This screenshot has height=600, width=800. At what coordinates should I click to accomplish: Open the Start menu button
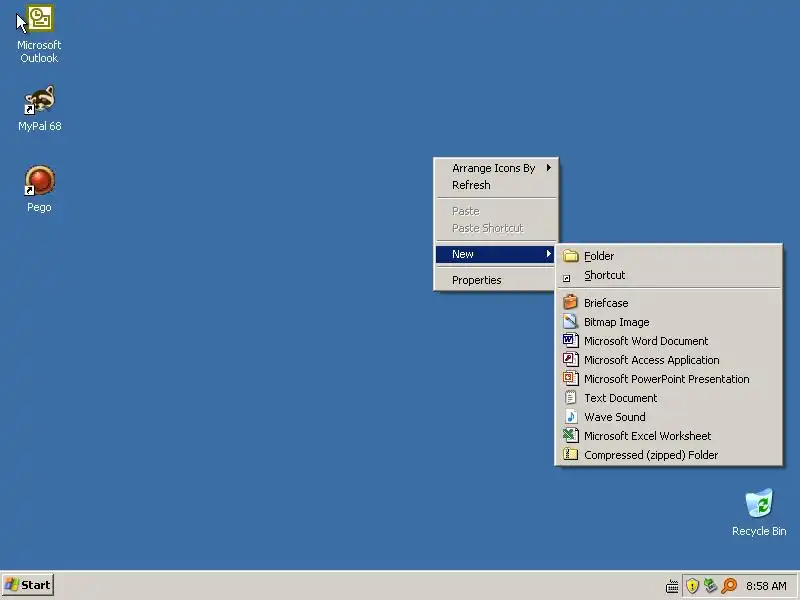click(28, 585)
